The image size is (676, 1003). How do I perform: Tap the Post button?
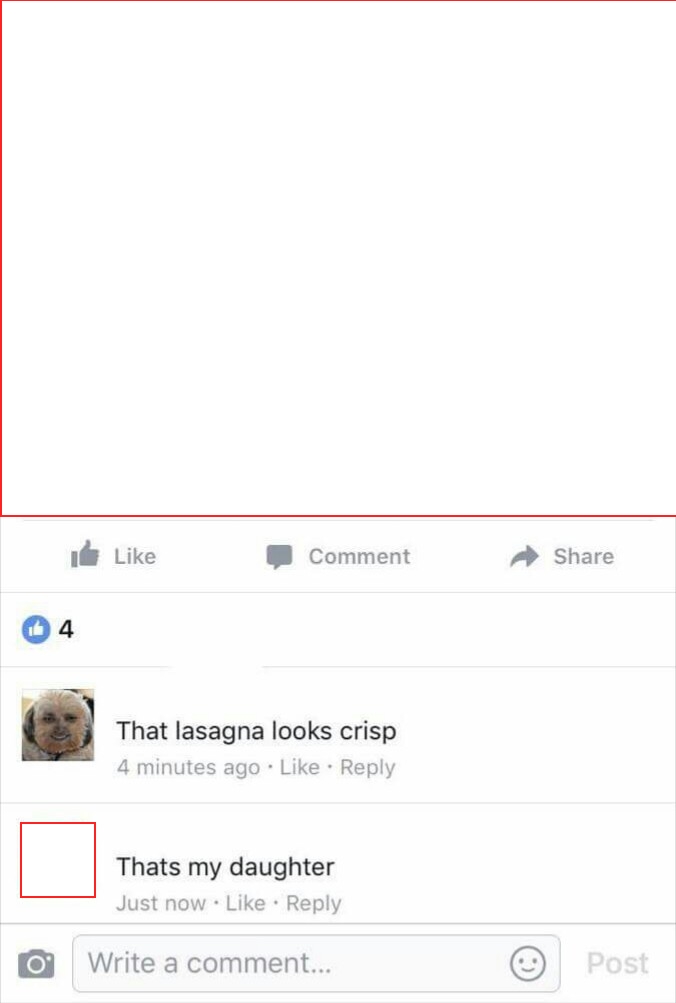618,963
